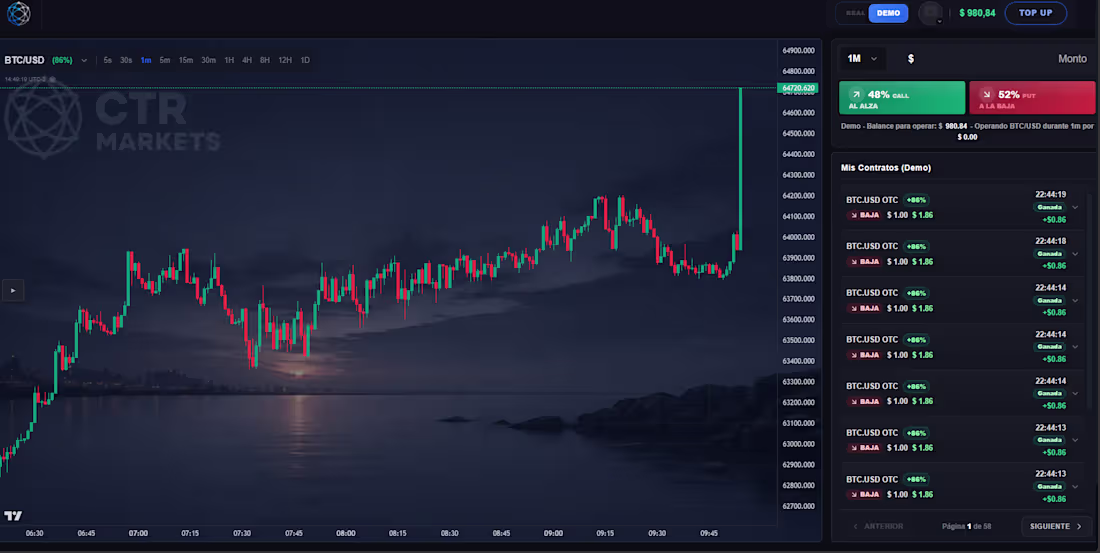The height and width of the screenshot is (553, 1100).
Task: Select the 30m chart timeframe
Action: coord(208,60)
